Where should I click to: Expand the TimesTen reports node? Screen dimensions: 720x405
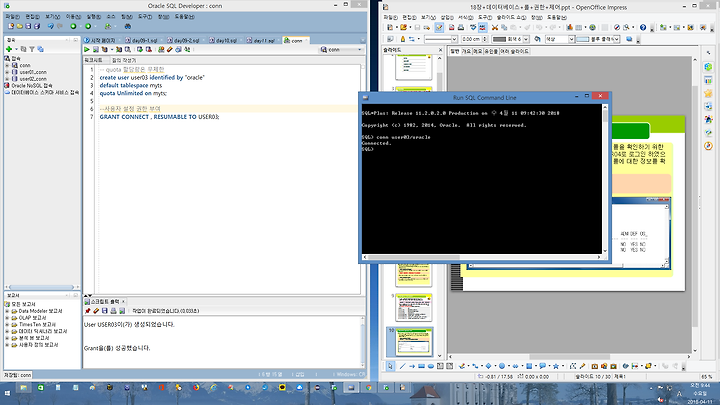pyautogui.click(x=7, y=324)
